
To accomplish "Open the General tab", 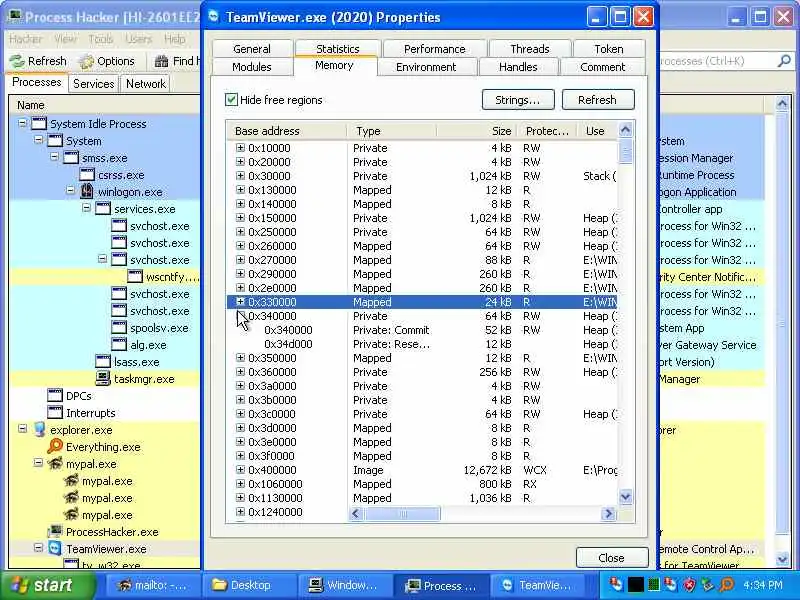I will tap(252, 49).
